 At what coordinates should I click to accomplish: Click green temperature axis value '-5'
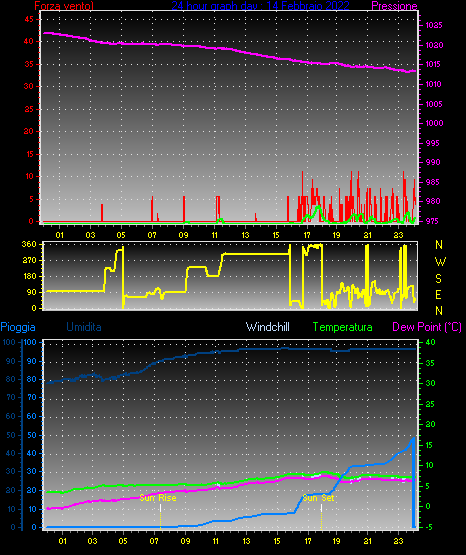[x=428, y=527]
